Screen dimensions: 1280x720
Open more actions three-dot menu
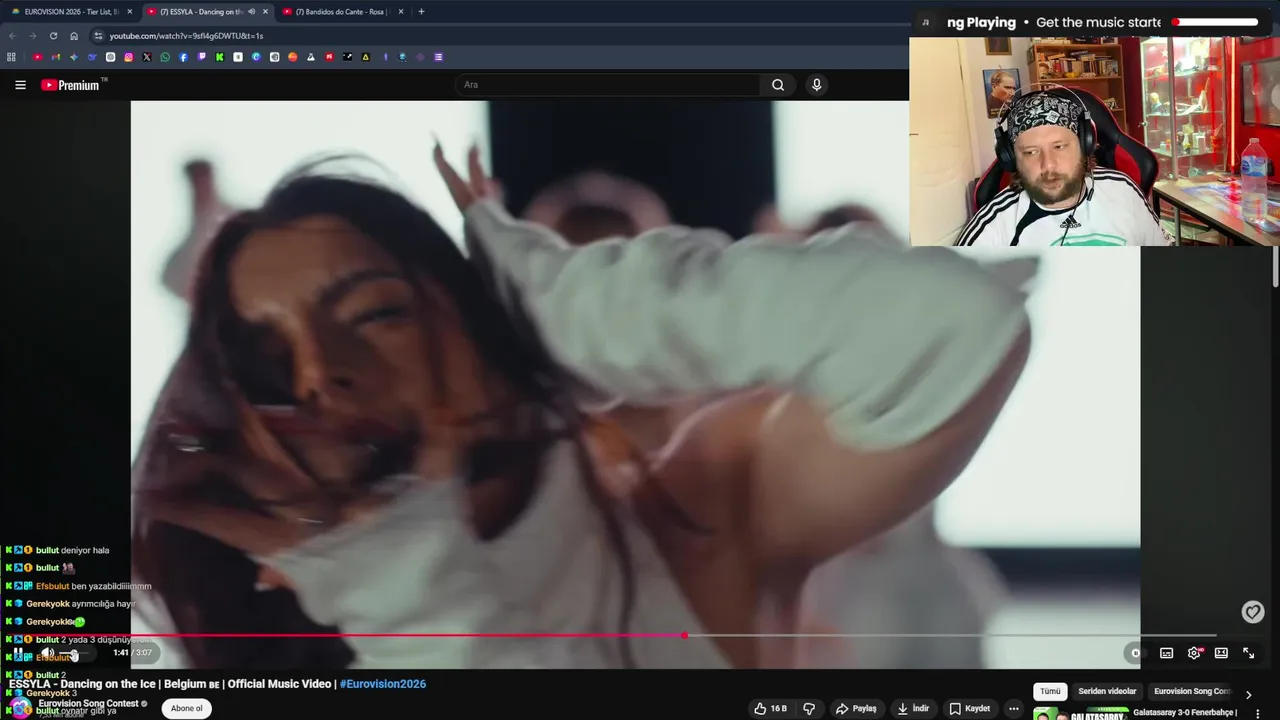tap(1014, 709)
